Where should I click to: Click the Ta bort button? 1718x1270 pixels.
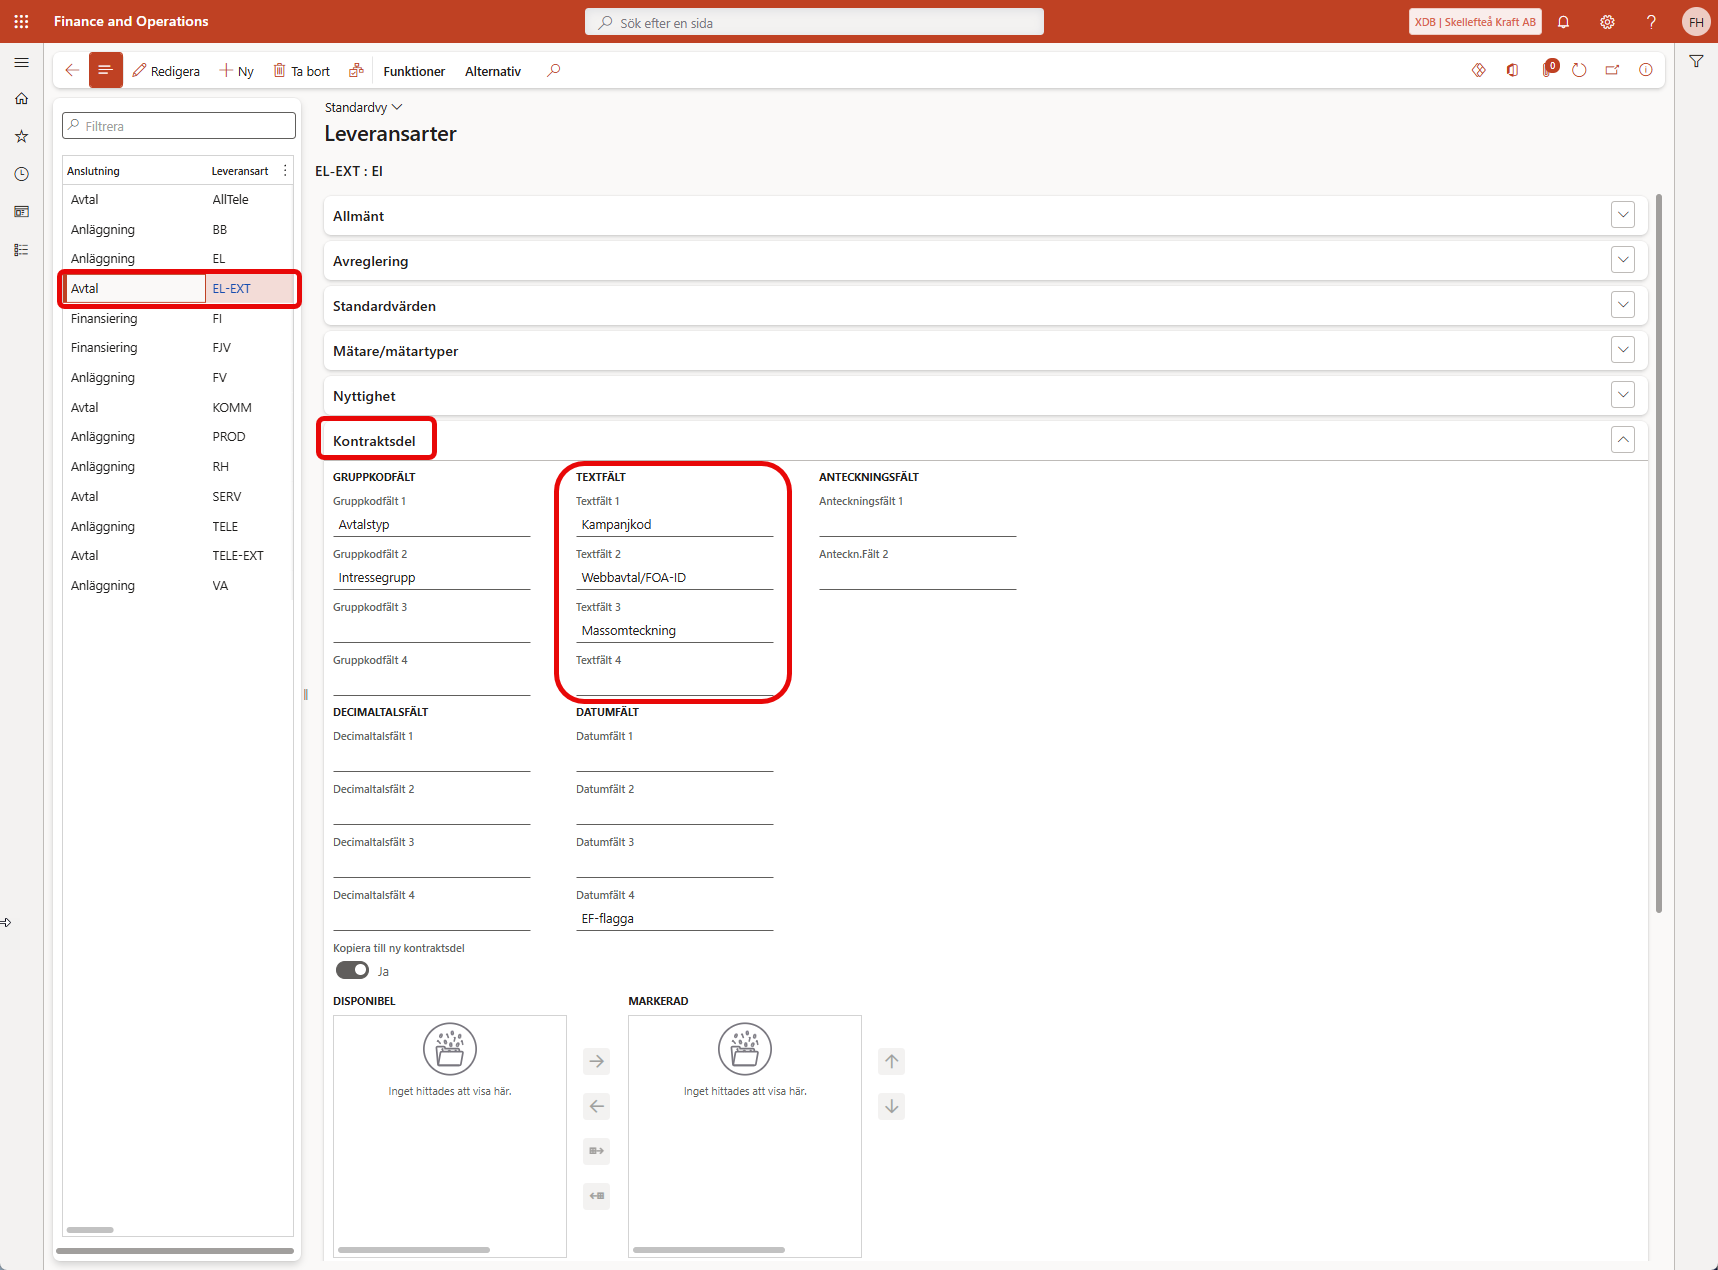tap(302, 71)
